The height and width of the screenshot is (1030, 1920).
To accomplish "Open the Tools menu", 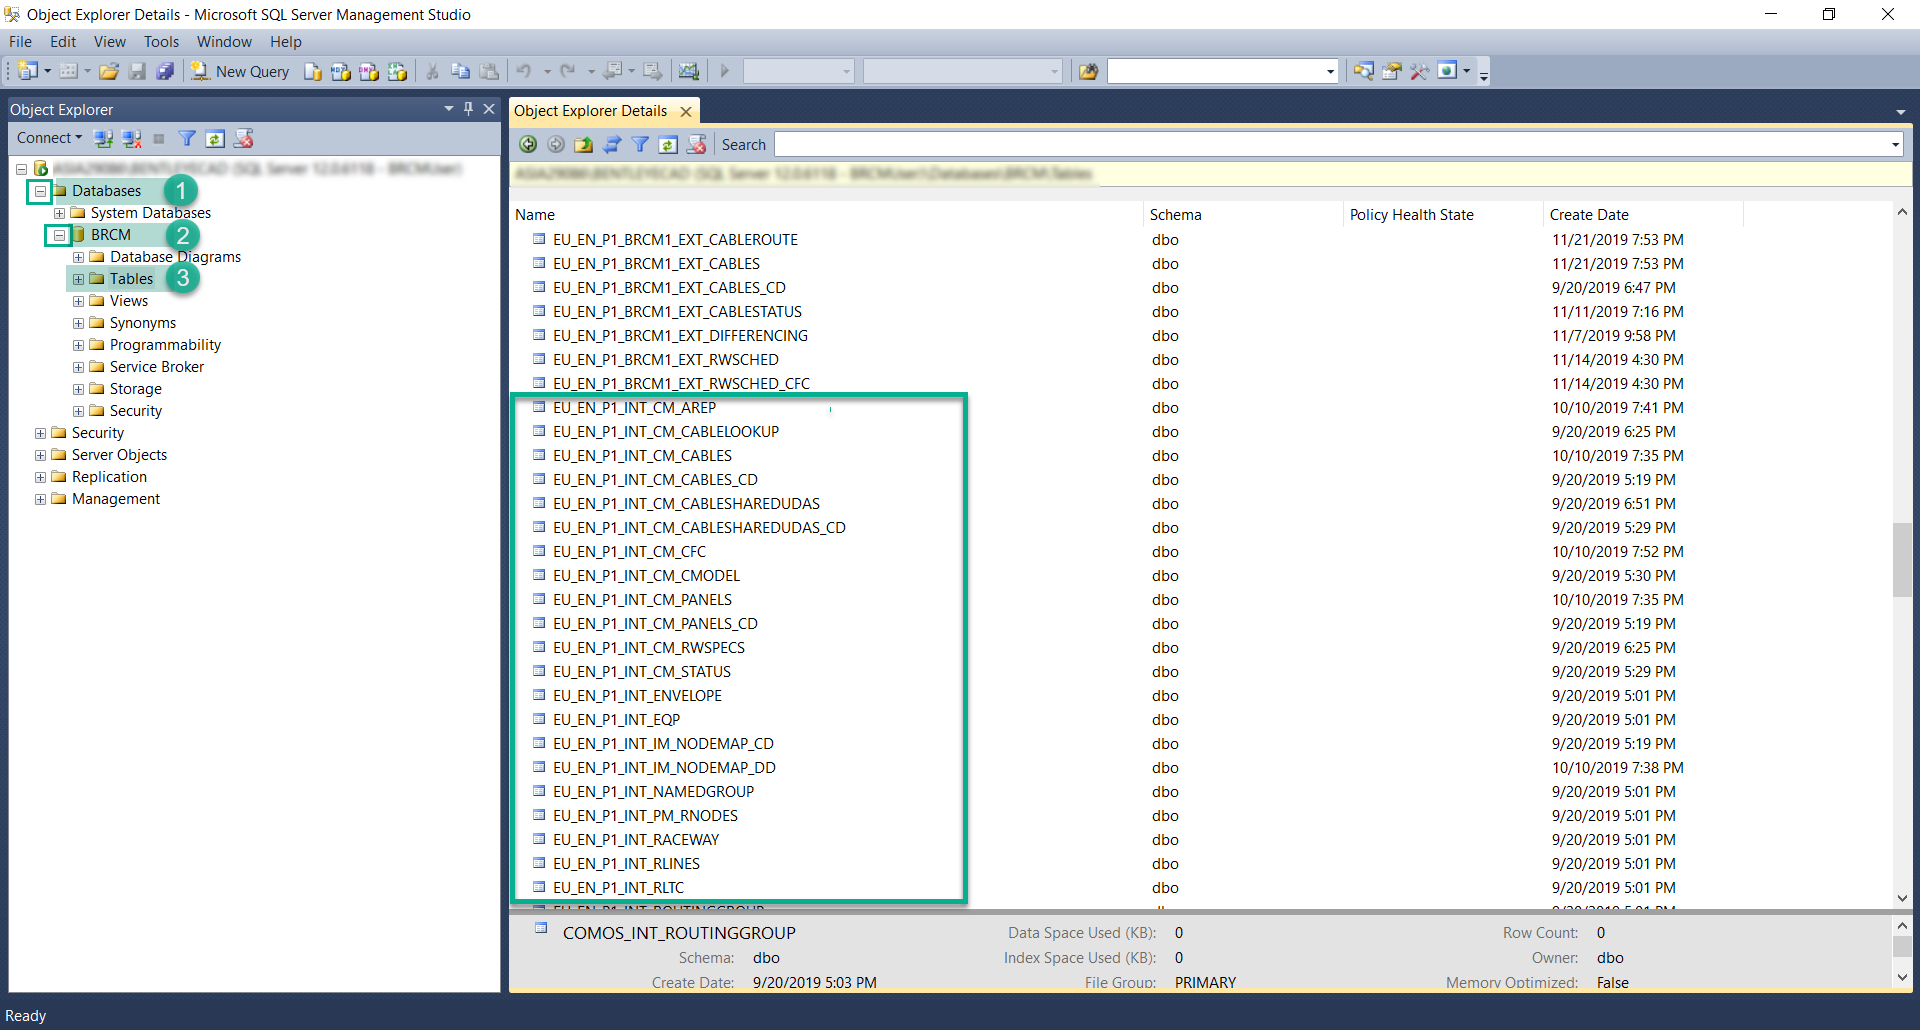I will pos(161,42).
